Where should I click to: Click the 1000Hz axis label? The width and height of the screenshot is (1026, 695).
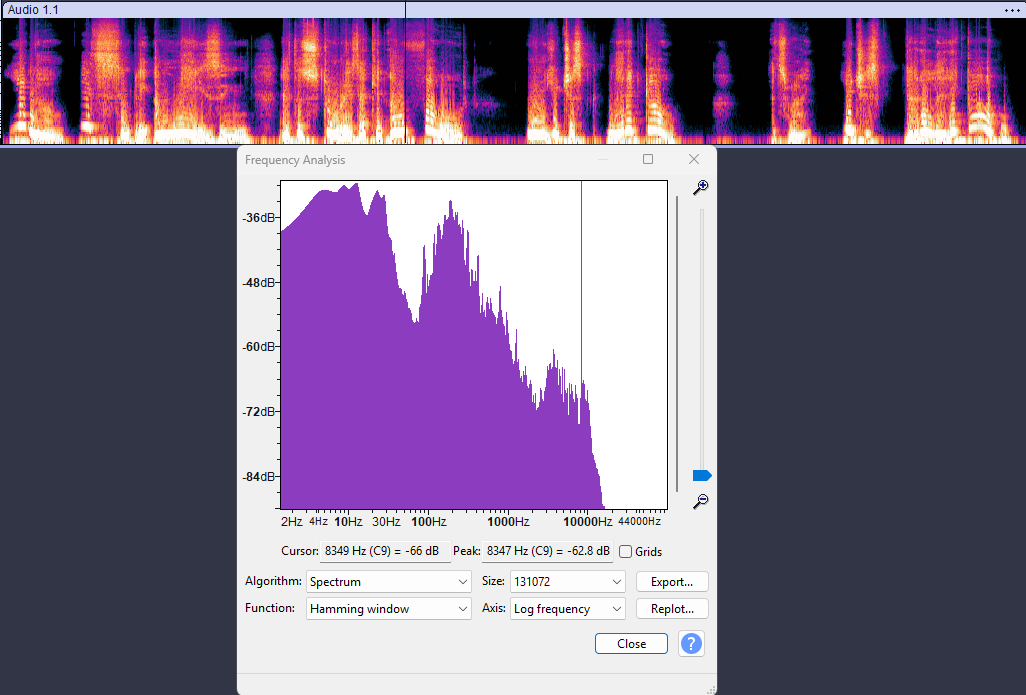click(x=508, y=522)
